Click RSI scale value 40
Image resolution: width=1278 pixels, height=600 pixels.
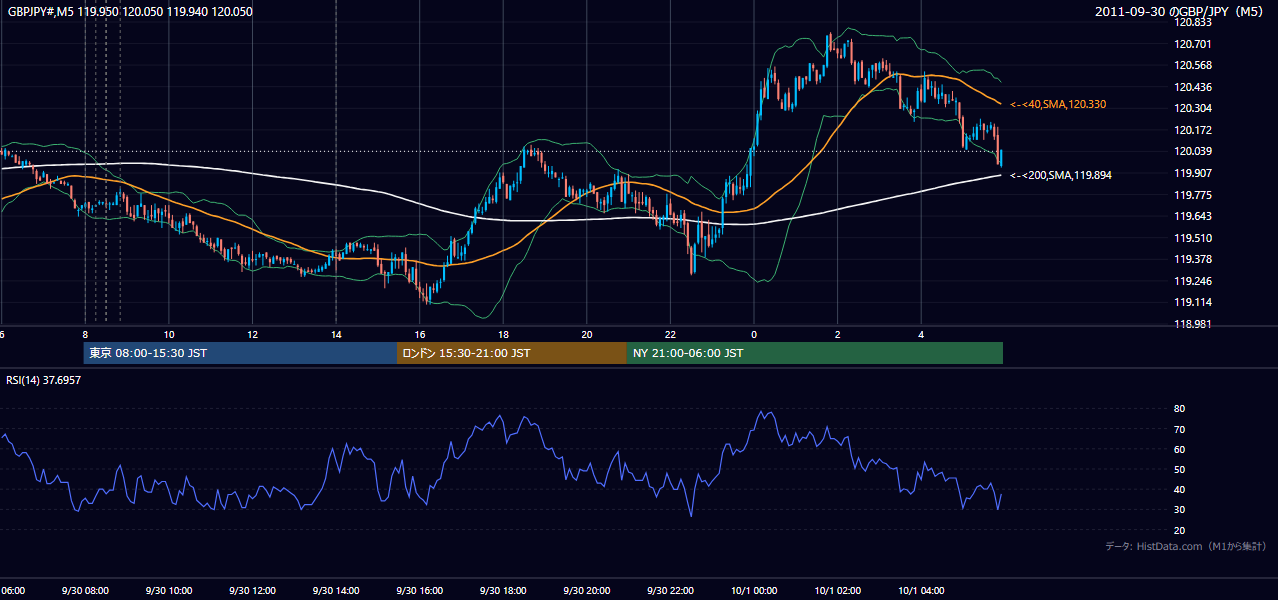click(1179, 489)
